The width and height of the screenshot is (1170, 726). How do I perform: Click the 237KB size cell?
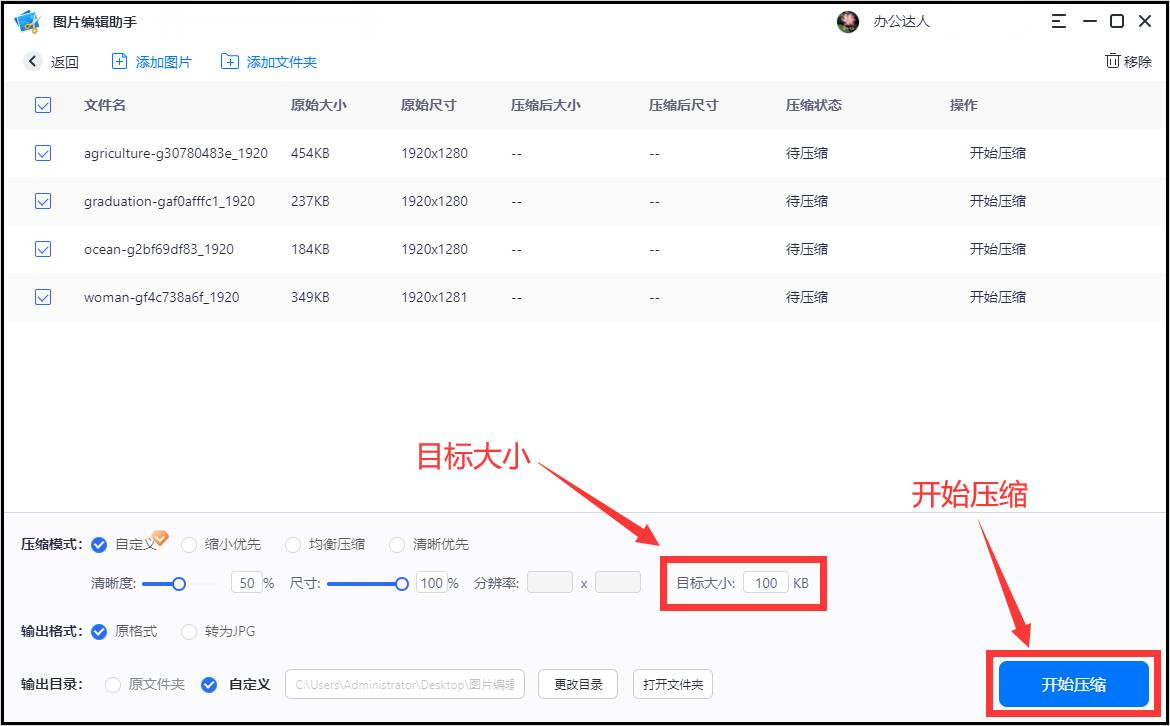point(310,201)
